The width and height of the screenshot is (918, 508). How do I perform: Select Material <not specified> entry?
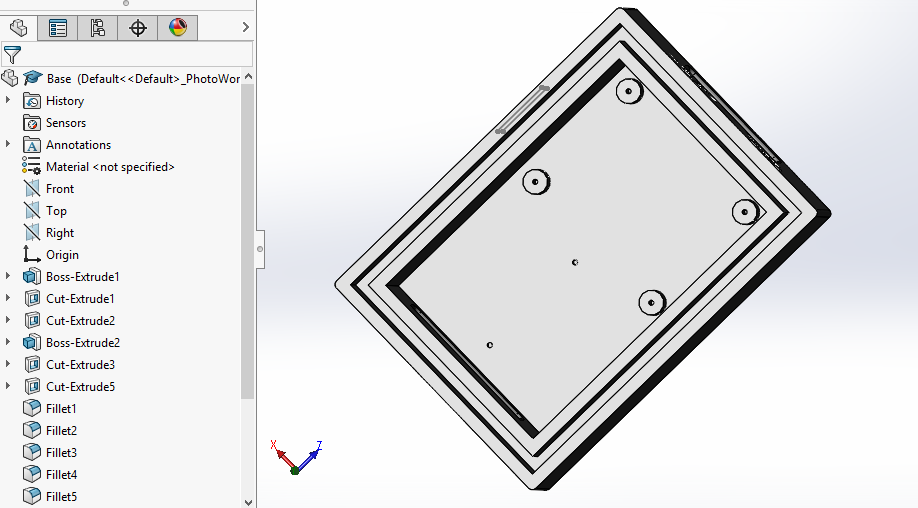pyautogui.click(x=110, y=167)
